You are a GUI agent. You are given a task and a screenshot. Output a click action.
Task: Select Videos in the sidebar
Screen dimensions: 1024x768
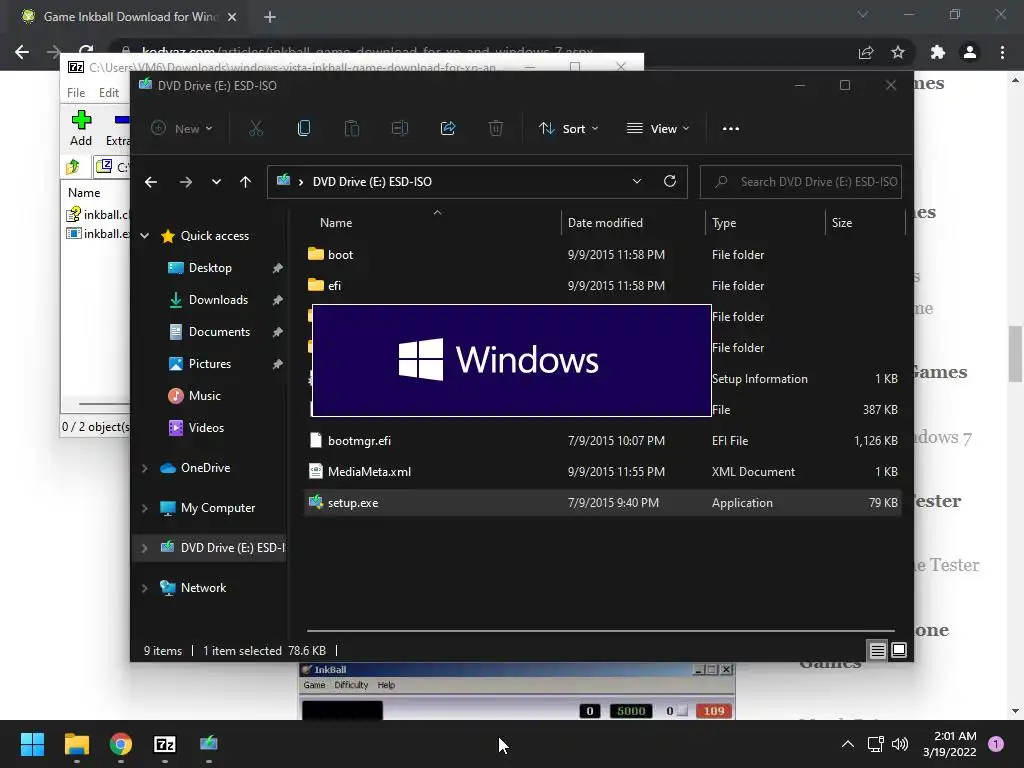(x=206, y=428)
